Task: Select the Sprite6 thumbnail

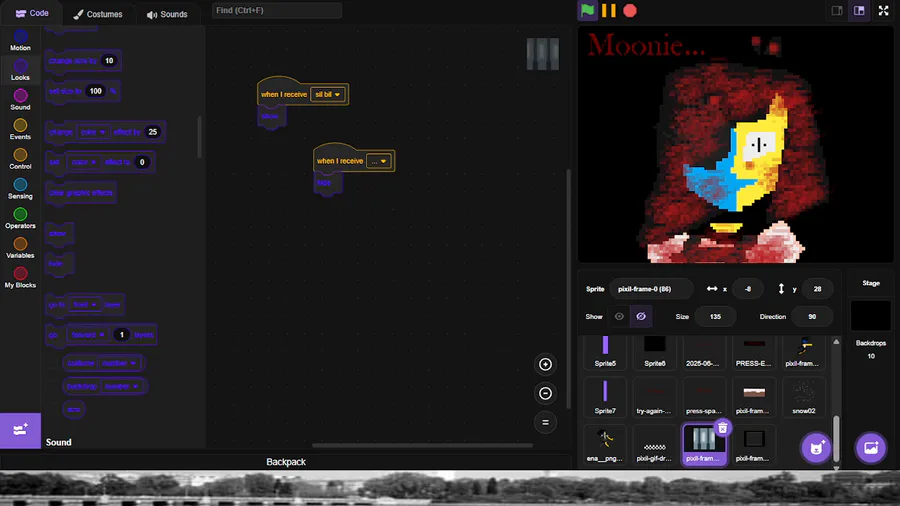Action: coord(655,352)
